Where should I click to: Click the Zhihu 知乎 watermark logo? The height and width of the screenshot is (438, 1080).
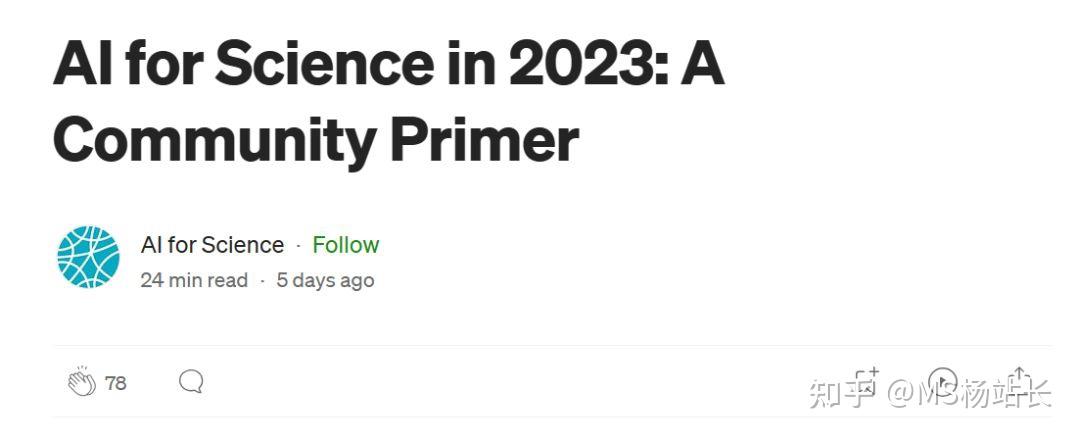(838, 393)
